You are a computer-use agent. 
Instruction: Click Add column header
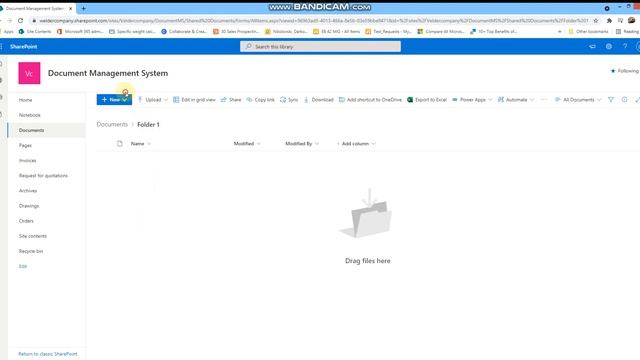coord(356,144)
